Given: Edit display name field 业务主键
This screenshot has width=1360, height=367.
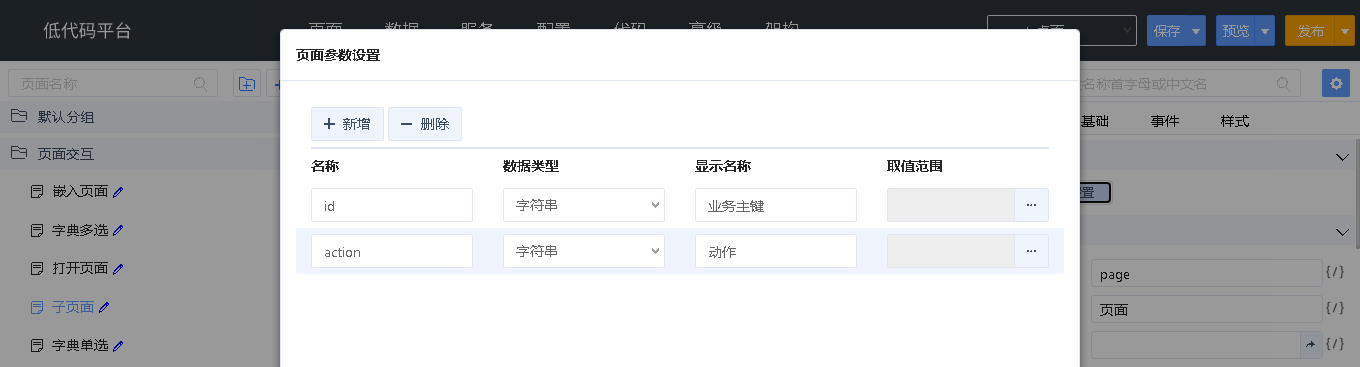Looking at the screenshot, I should 776,205.
